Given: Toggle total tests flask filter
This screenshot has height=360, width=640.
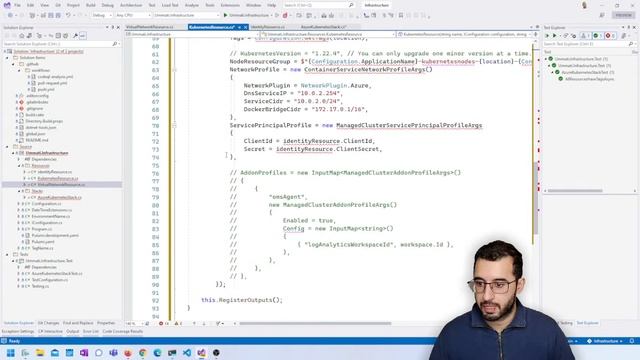Looking at the screenshot, I should (585, 36).
